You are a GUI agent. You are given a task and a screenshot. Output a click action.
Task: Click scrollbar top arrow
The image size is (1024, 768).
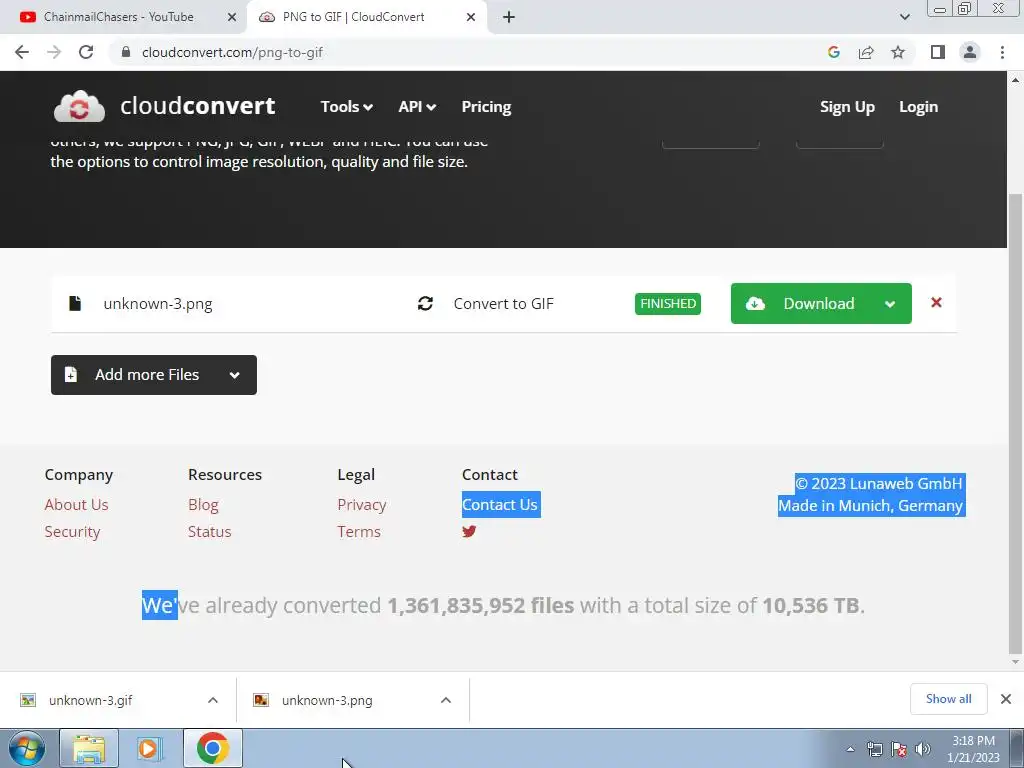(1015, 80)
